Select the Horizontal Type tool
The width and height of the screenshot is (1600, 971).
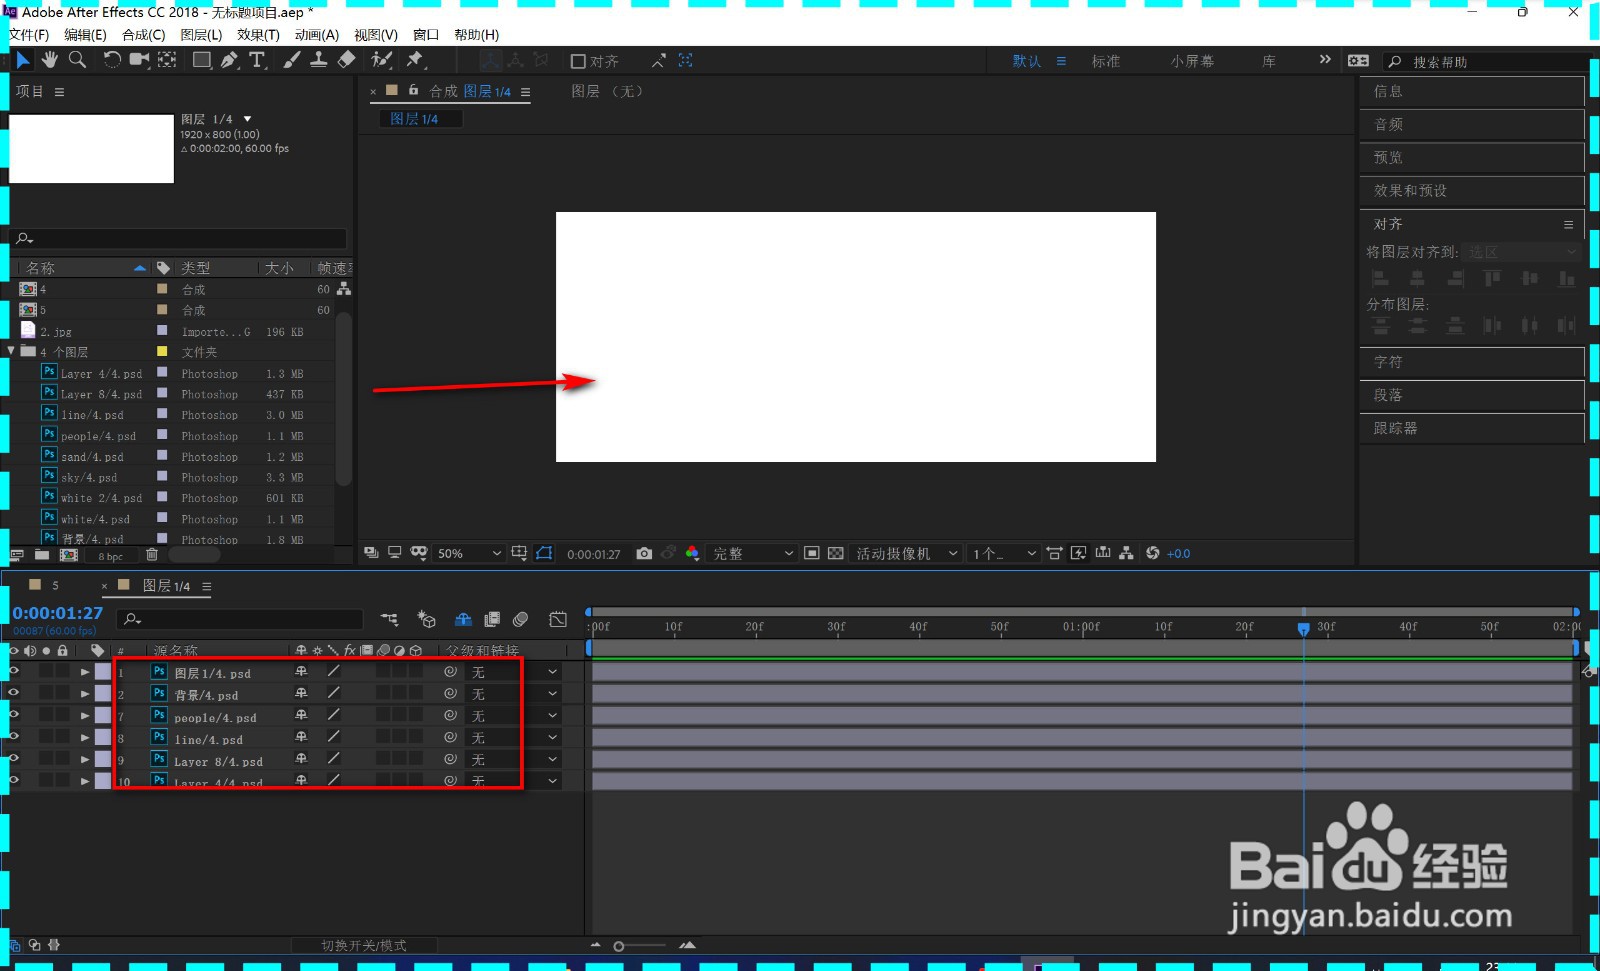[x=257, y=60]
